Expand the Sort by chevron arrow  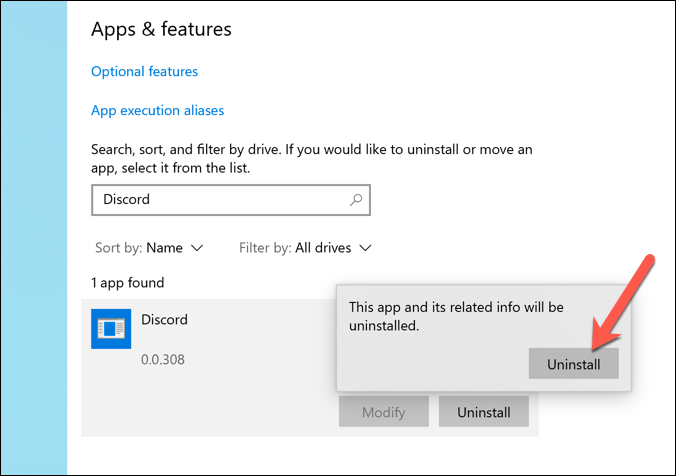(197, 247)
